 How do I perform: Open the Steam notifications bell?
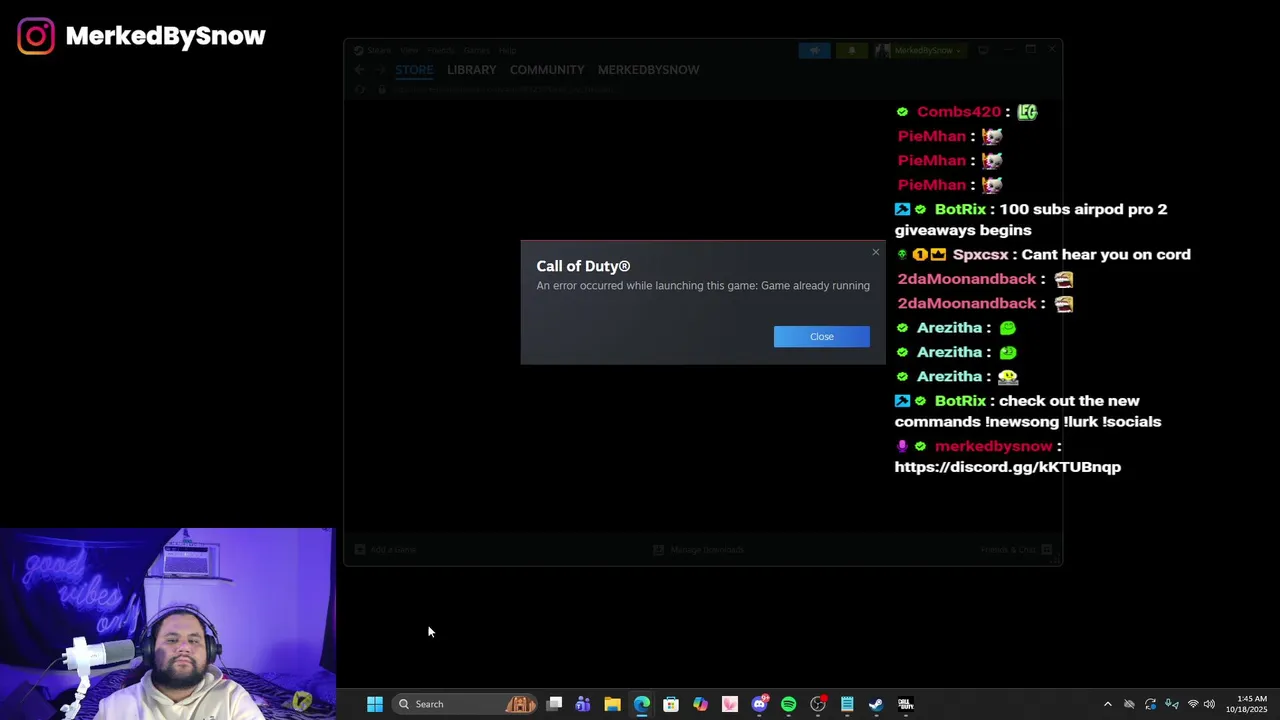852,50
